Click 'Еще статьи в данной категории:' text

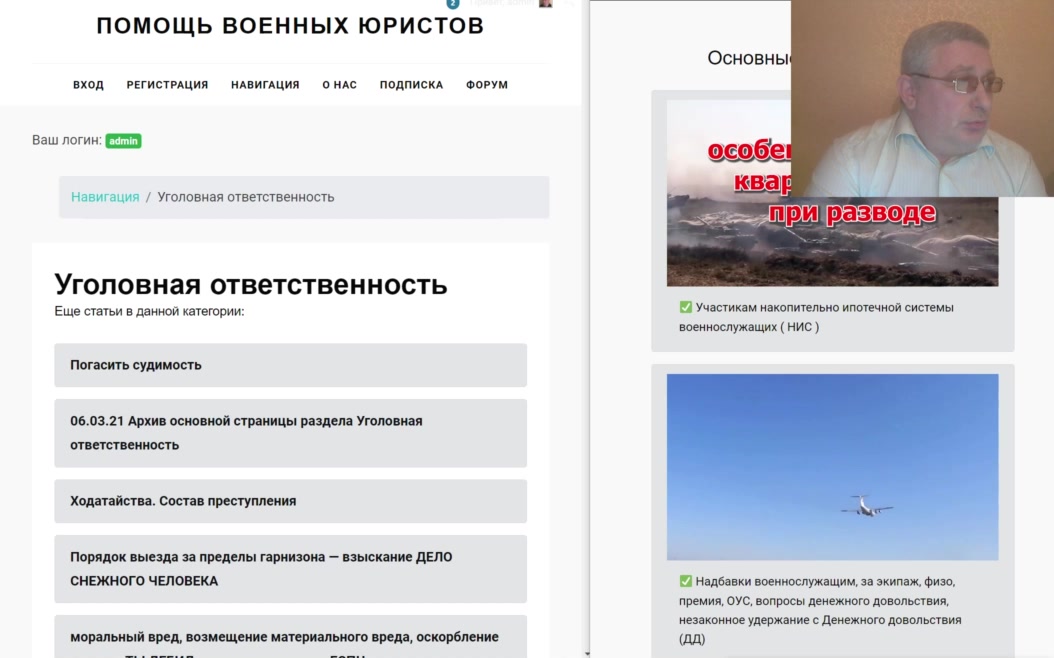149,311
